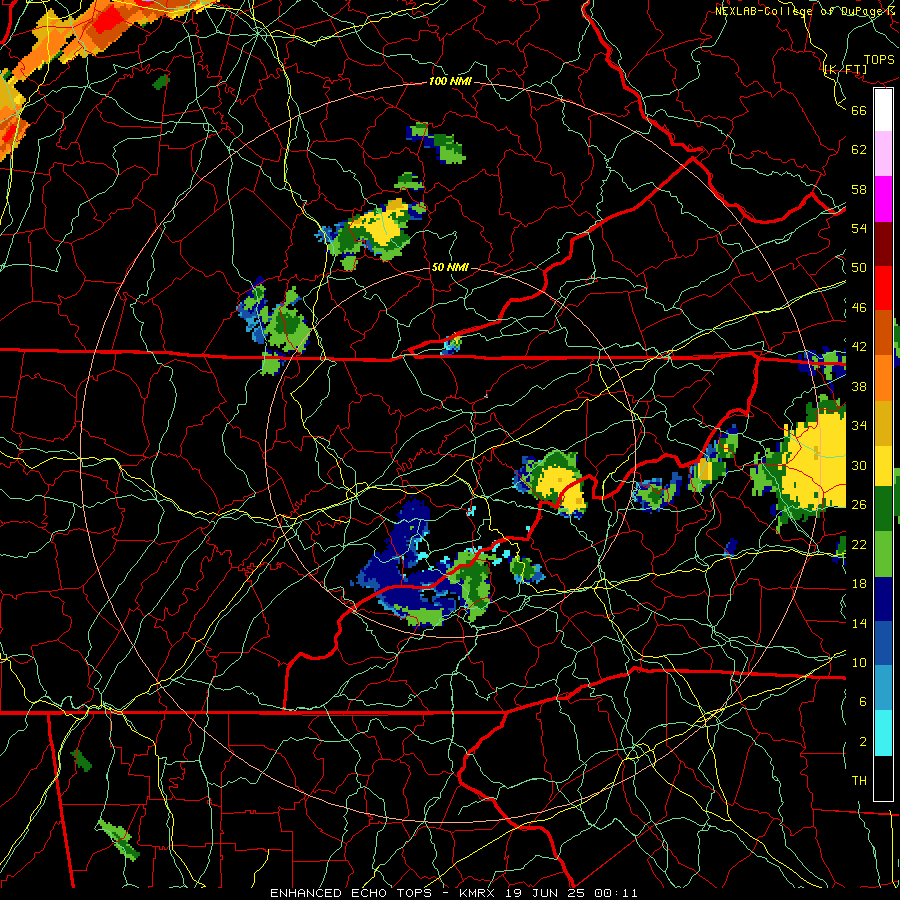
Task: Click the 00:11 timestamp
Action: pos(616,893)
